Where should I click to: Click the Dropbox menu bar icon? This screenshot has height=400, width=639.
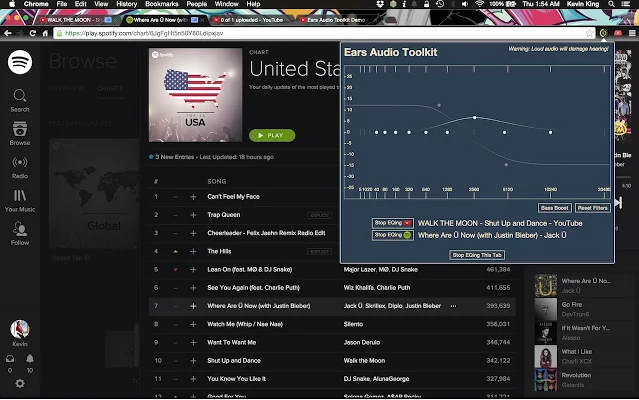380,4
